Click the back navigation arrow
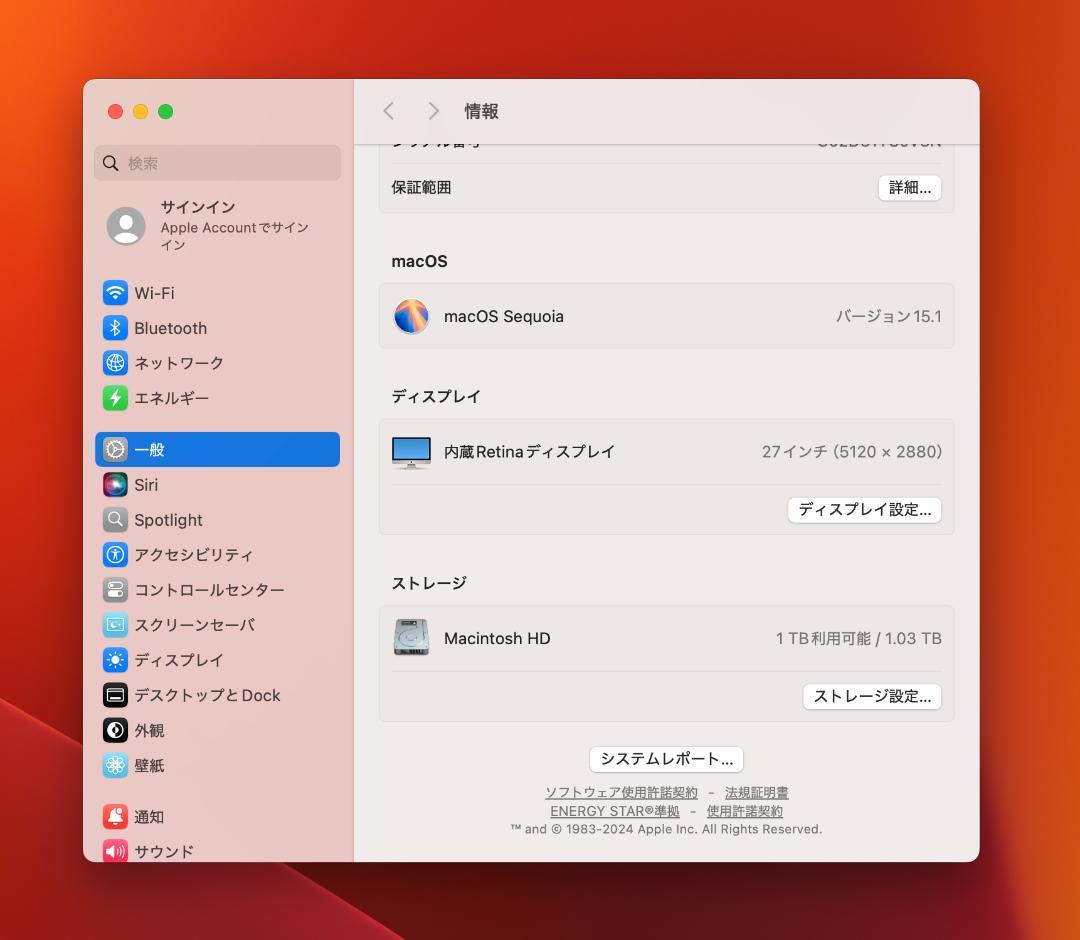The width and height of the screenshot is (1080, 940). click(389, 111)
